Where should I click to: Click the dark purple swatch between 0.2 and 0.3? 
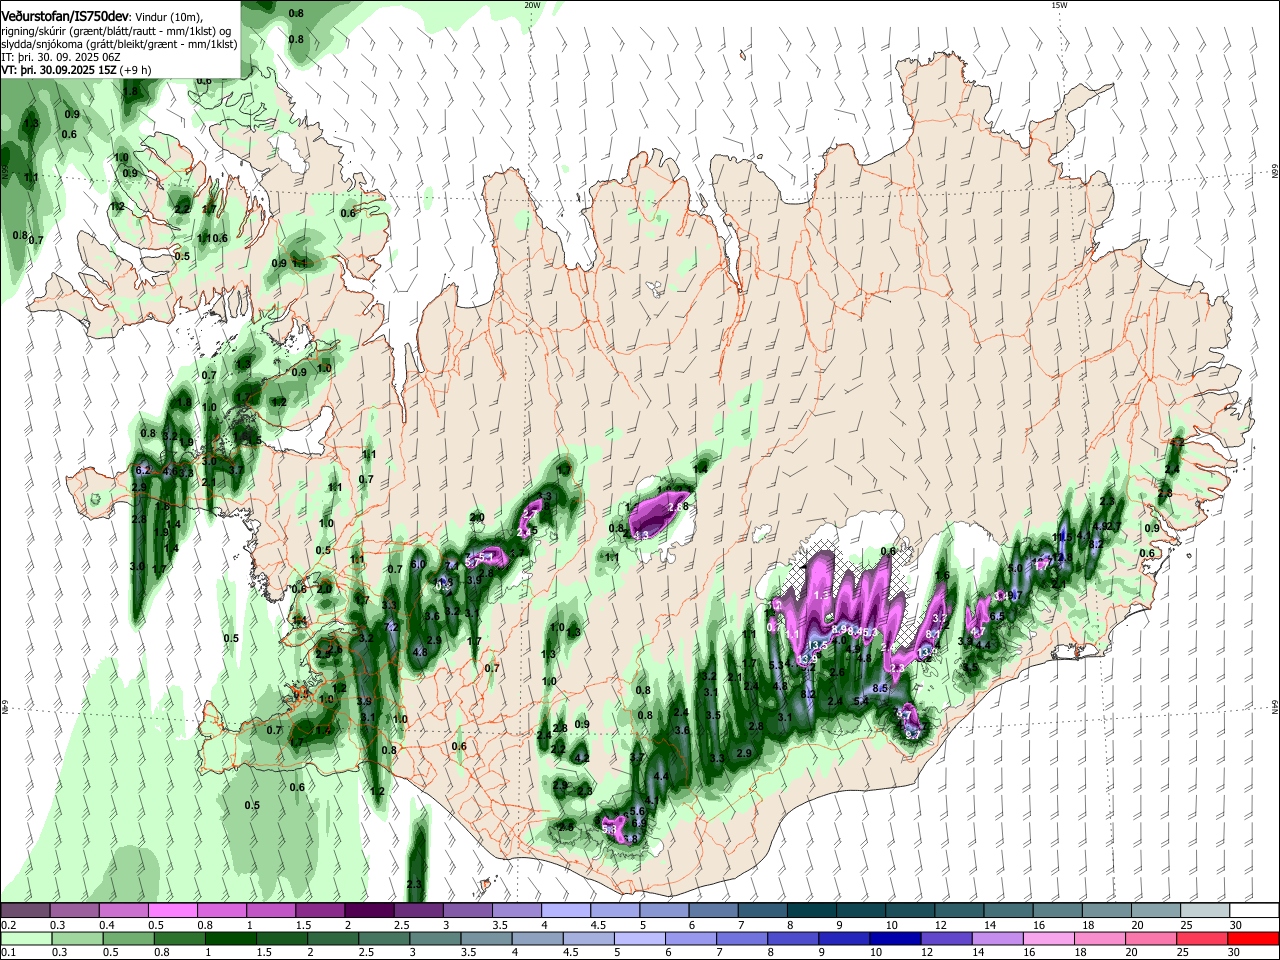click(25, 911)
